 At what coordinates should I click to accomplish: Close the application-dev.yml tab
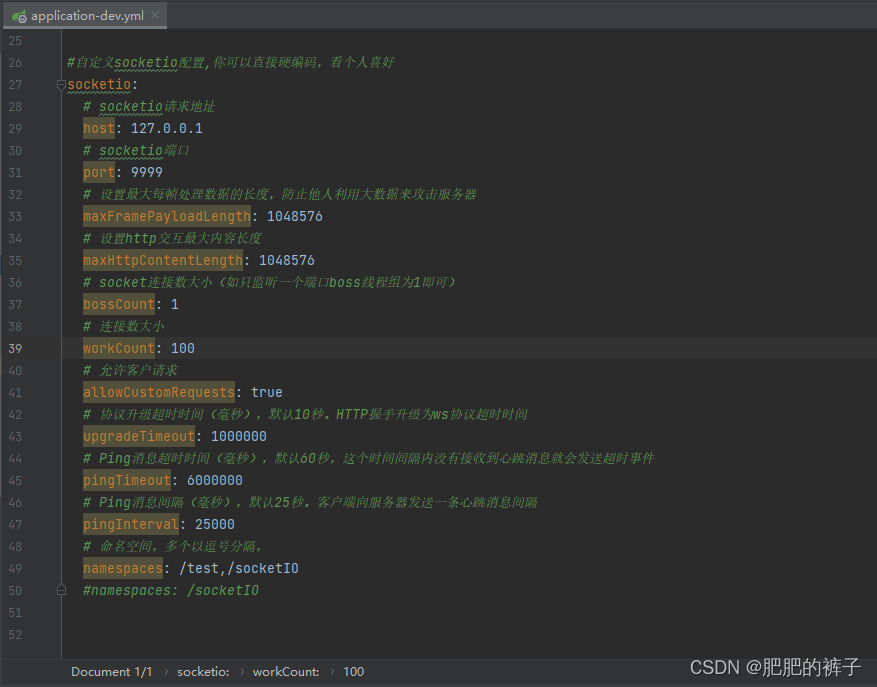click(x=155, y=16)
